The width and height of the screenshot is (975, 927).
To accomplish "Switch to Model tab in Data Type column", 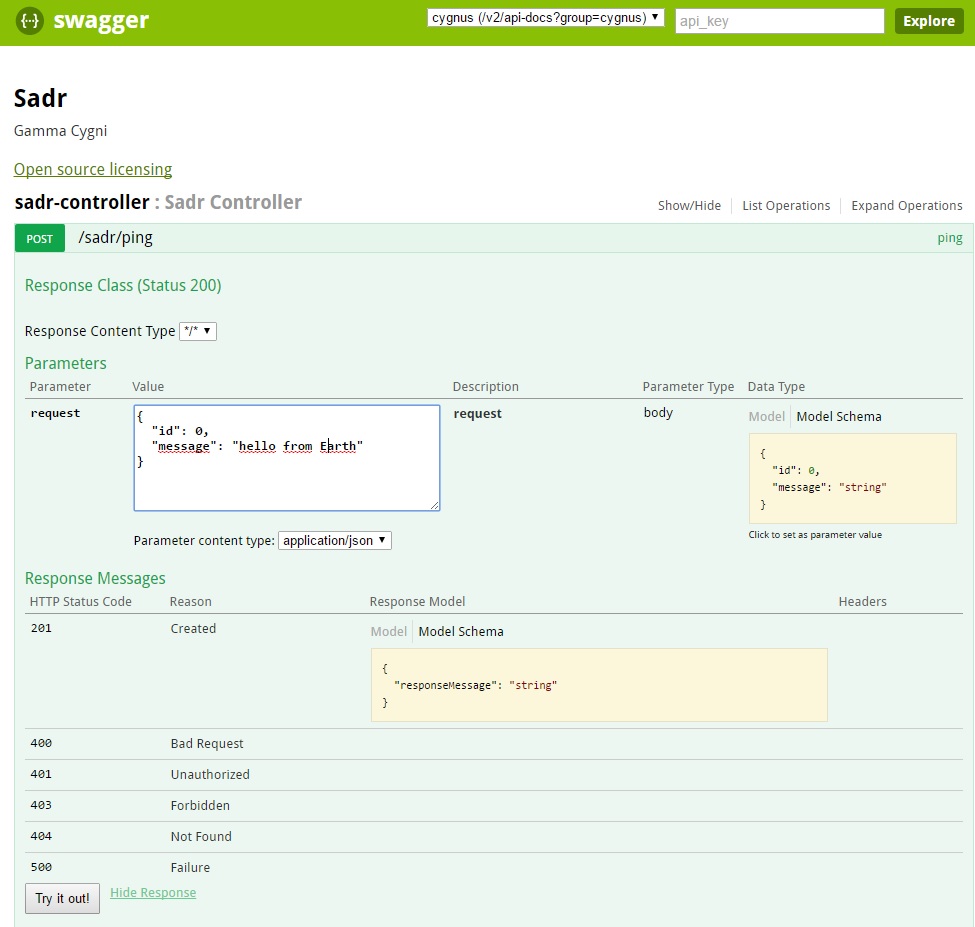I will [766, 417].
